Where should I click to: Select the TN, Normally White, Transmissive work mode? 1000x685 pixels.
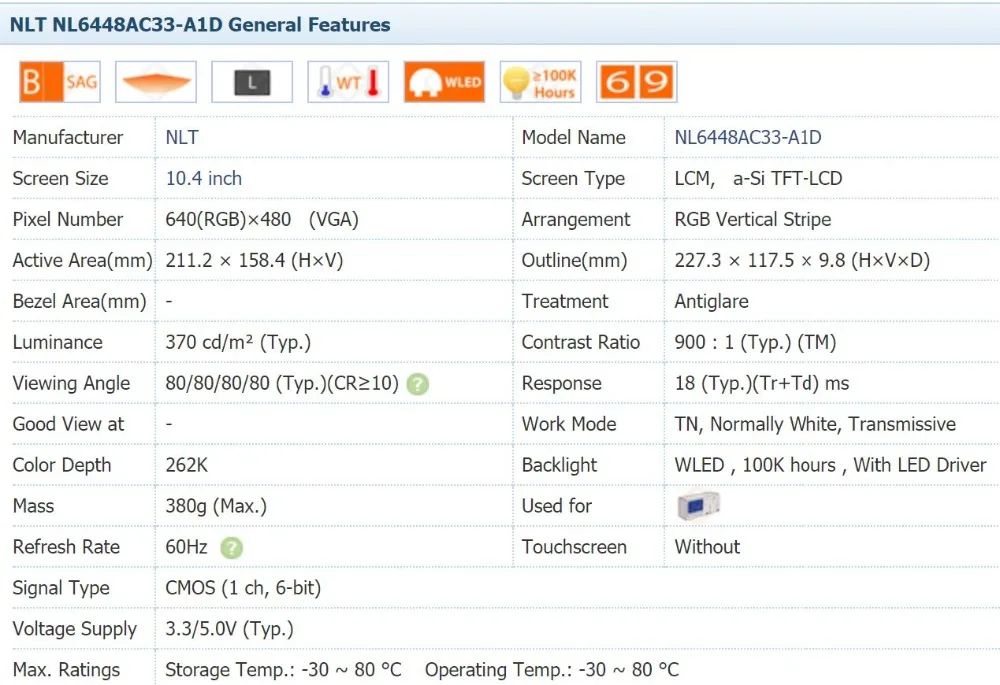[815, 424]
